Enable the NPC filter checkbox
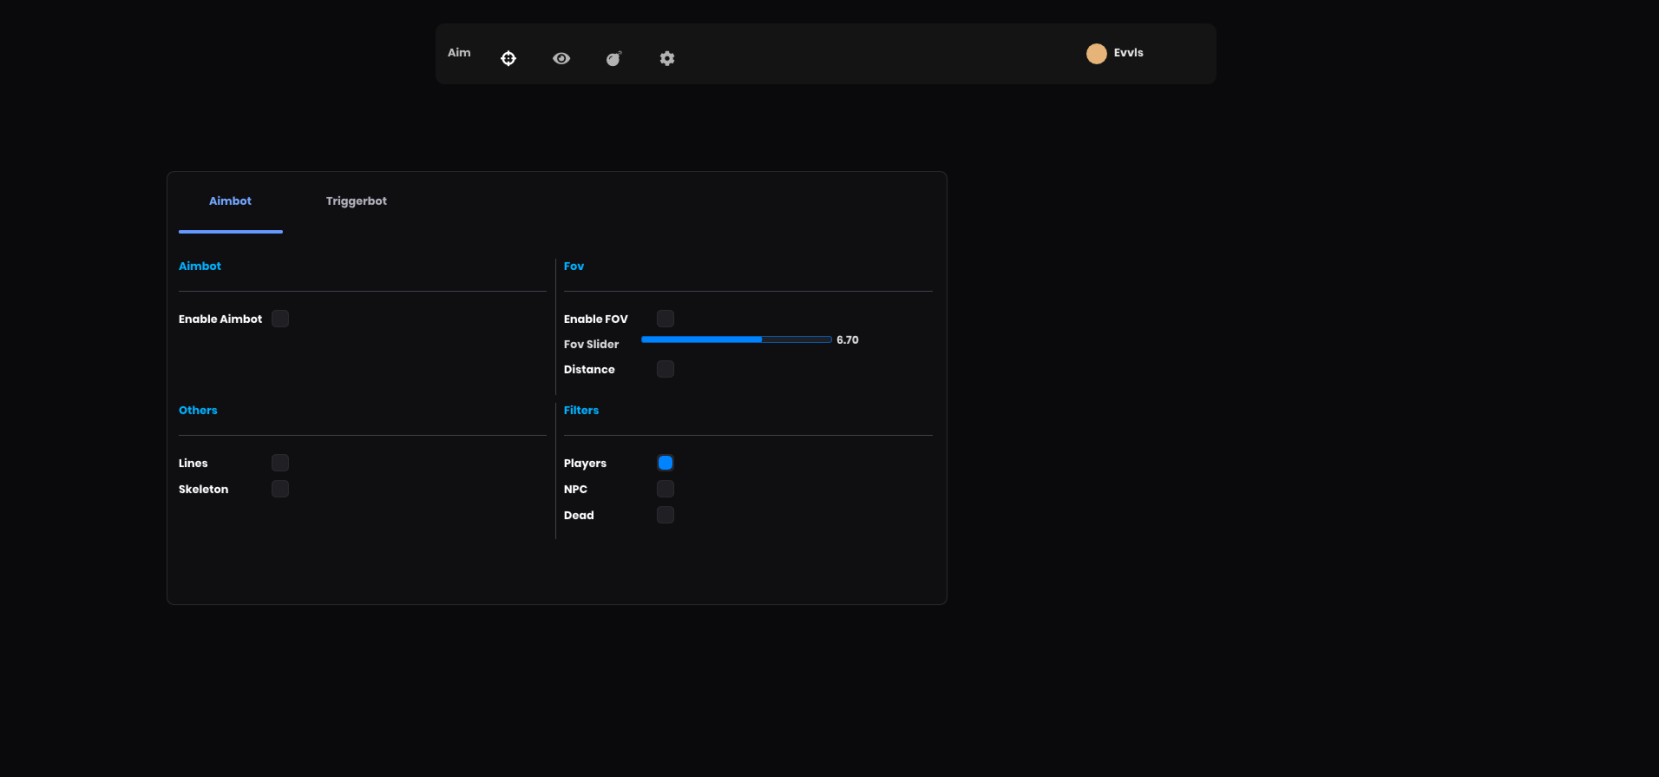This screenshot has width=1659, height=777. point(665,489)
